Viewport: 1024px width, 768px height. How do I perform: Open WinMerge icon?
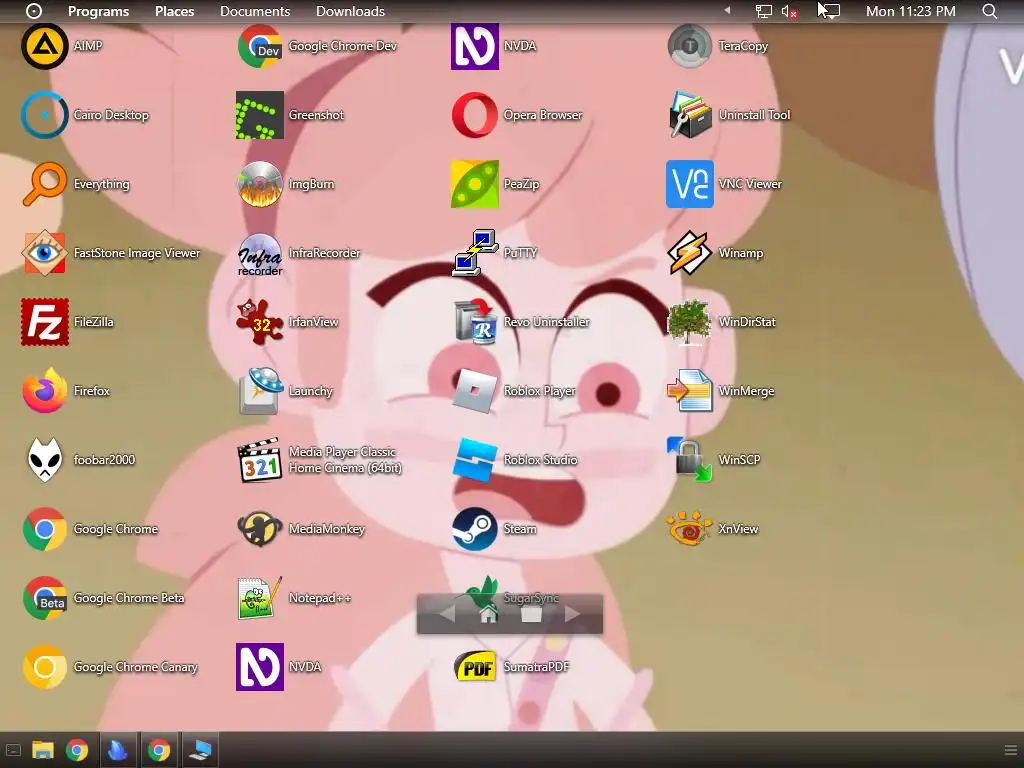690,391
